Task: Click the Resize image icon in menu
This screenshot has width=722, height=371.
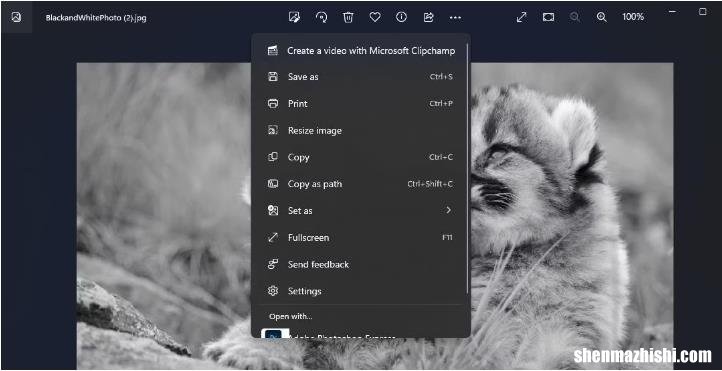Action: click(273, 131)
